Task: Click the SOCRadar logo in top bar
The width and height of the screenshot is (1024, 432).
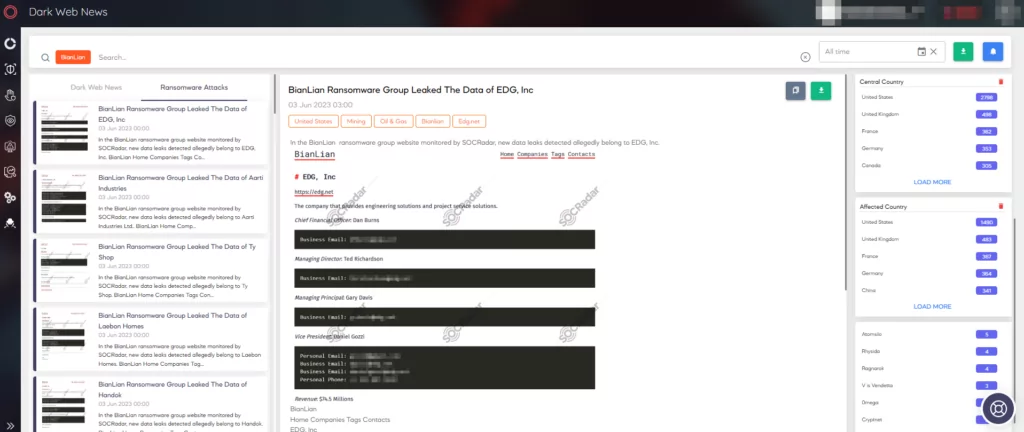Action: [x=10, y=12]
